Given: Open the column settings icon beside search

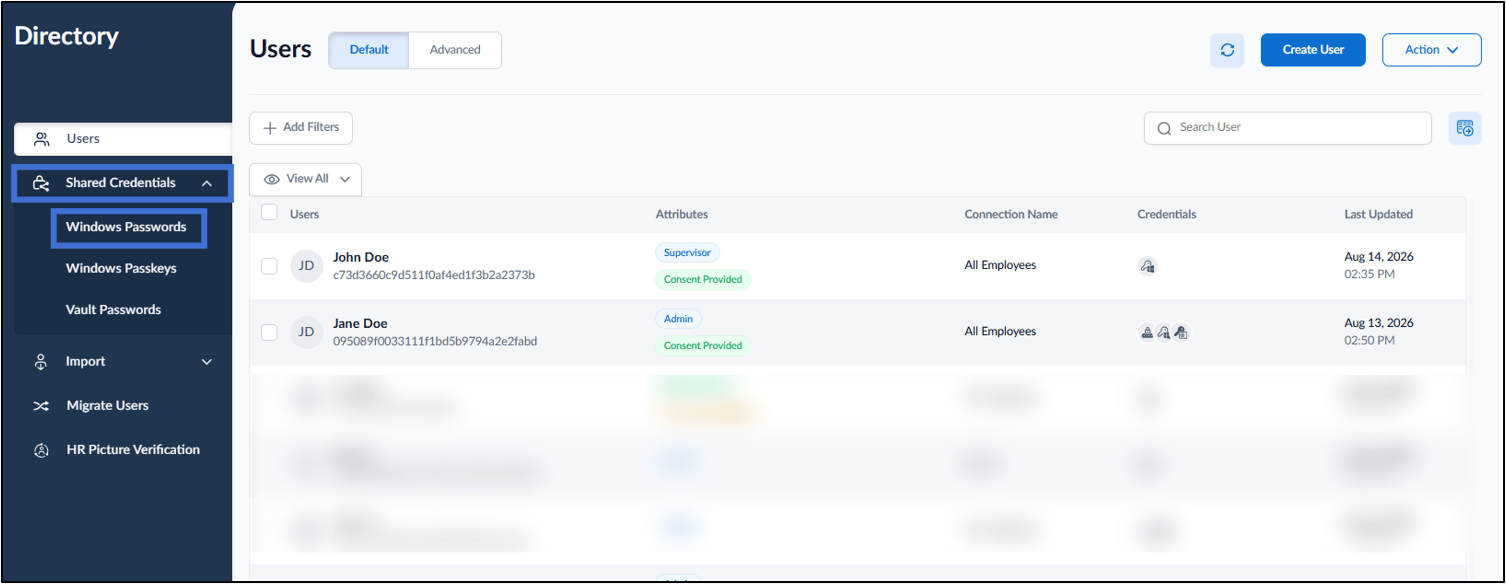Looking at the screenshot, I should coord(1465,128).
